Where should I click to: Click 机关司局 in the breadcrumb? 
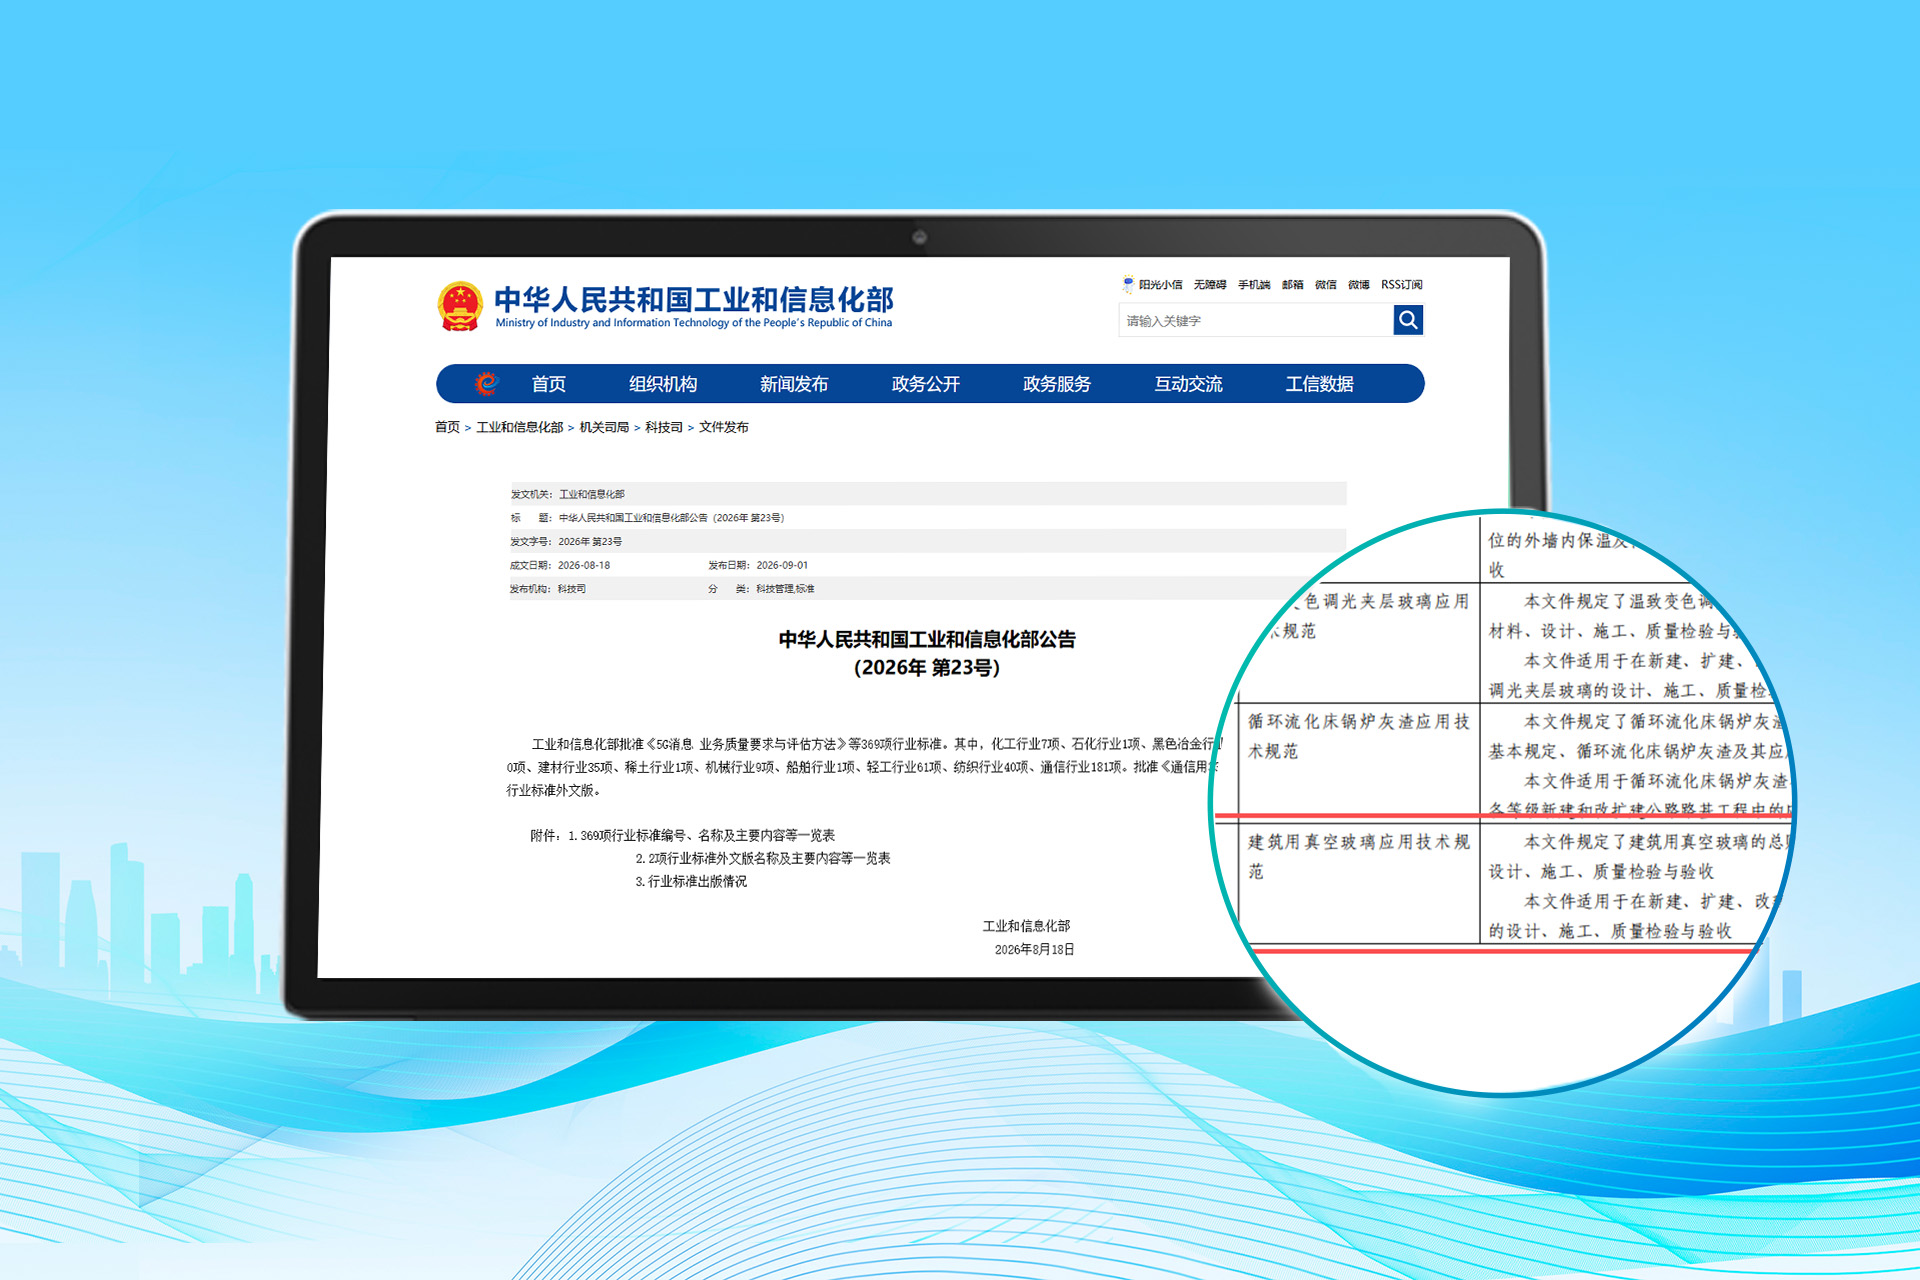tap(604, 427)
